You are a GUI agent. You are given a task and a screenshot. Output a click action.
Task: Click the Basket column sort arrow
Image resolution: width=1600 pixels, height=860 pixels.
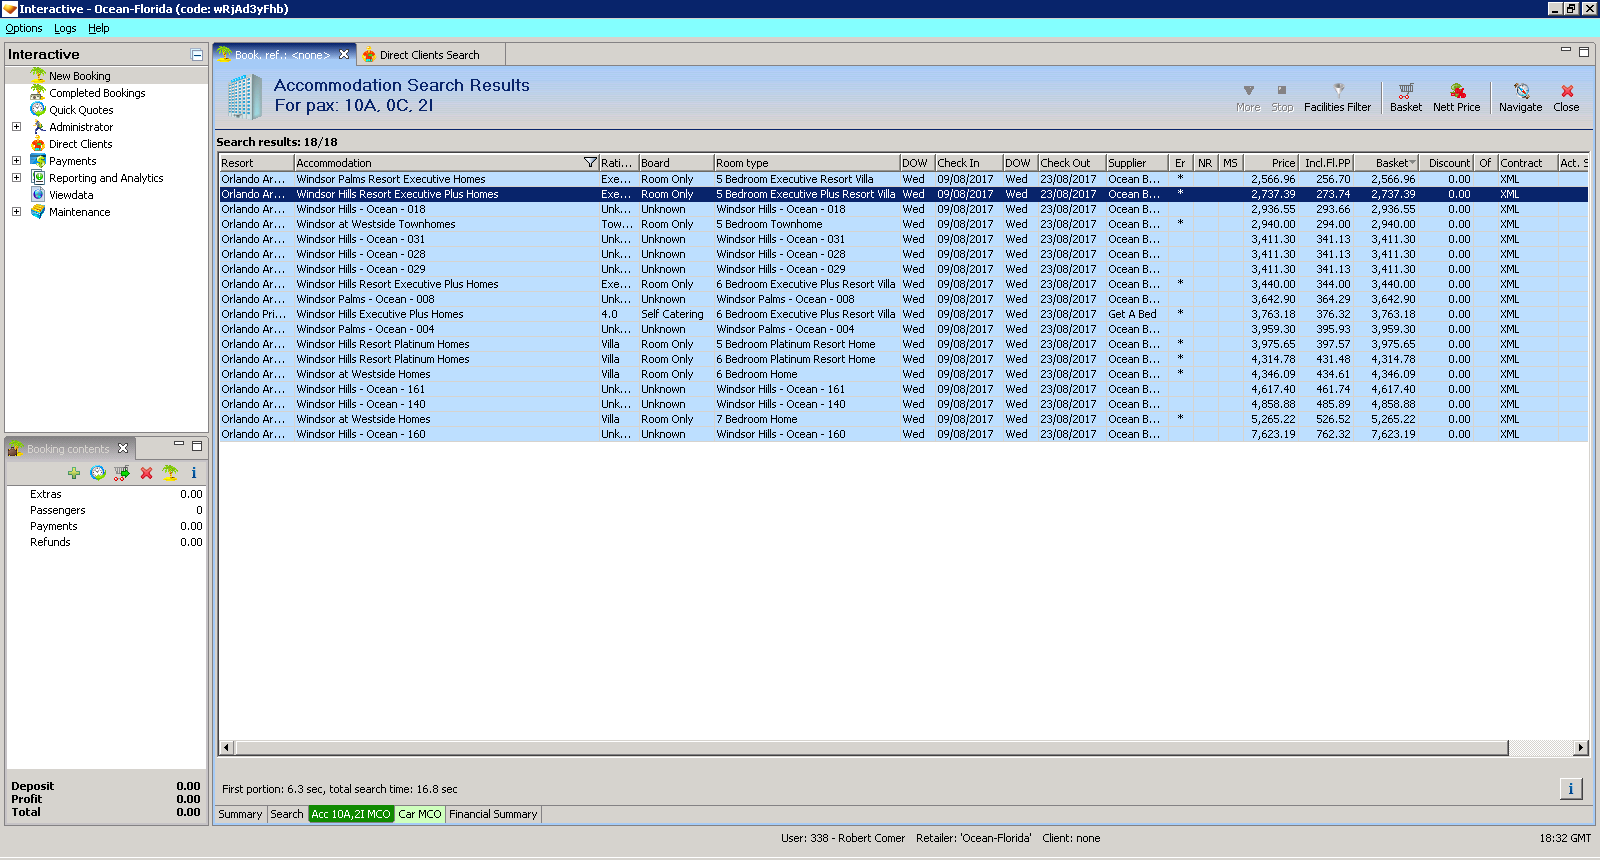pyautogui.click(x=1412, y=163)
